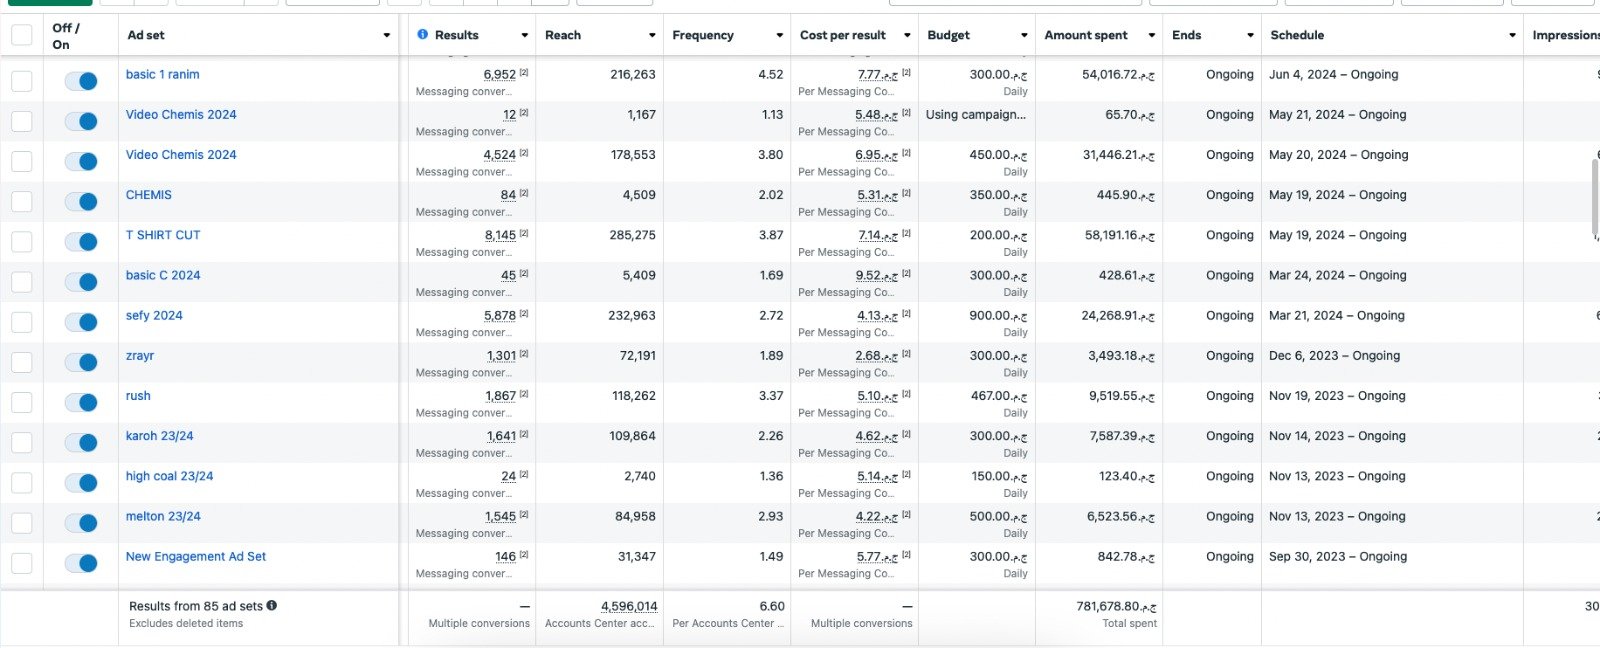
Task: Disable the 'T SHIRT CUT' ad set switch
Action: click(x=81, y=242)
